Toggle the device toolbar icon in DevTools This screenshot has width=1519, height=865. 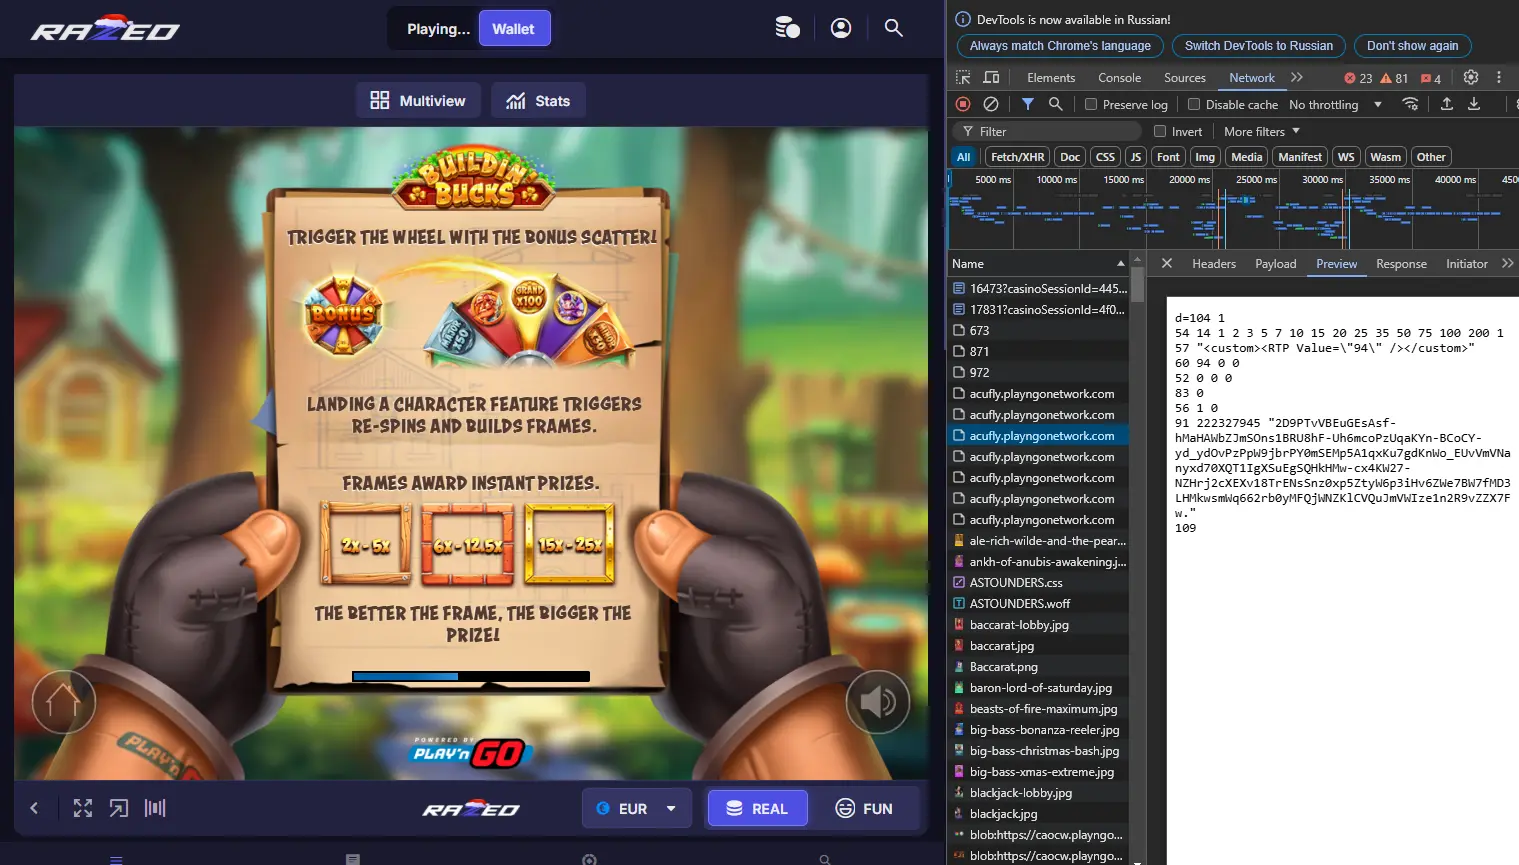(991, 77)
